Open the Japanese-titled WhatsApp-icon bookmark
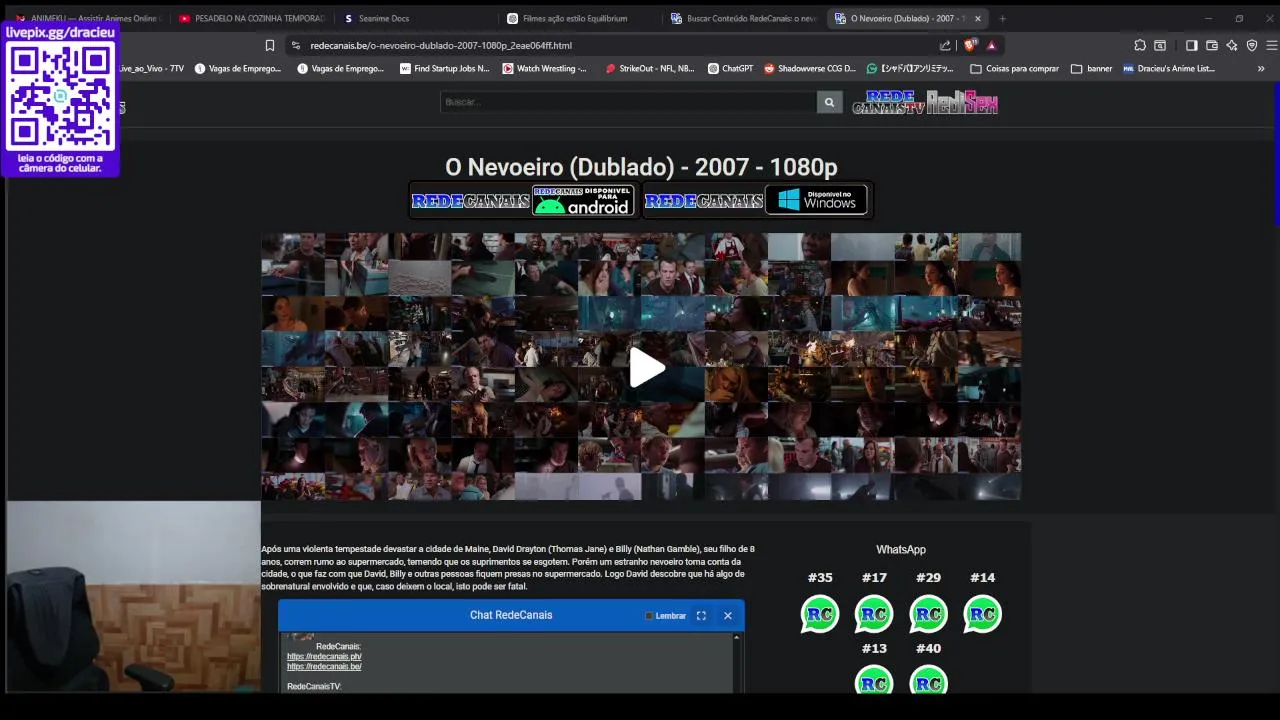1280x720 pixels. tap(910, 69)
